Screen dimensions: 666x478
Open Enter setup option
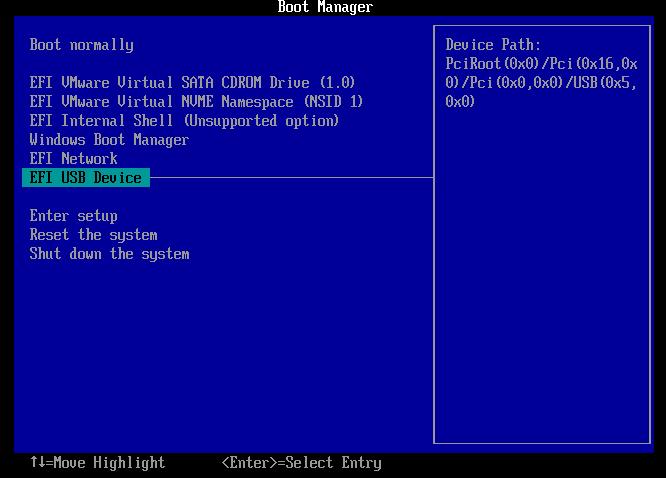click(x=73, y=216)
